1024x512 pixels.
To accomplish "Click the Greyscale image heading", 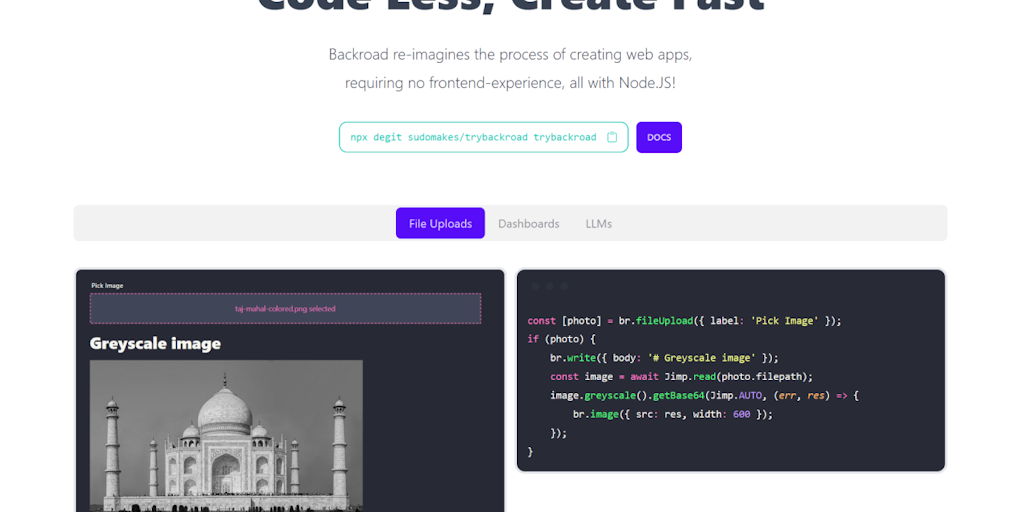I will coord(155,343).
